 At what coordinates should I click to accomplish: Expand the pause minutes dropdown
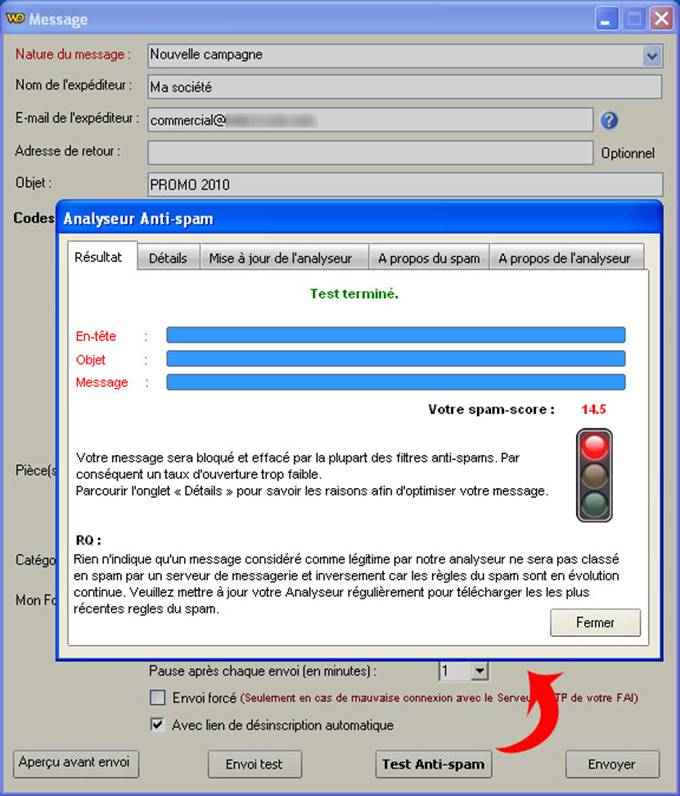tap(478, 672)
